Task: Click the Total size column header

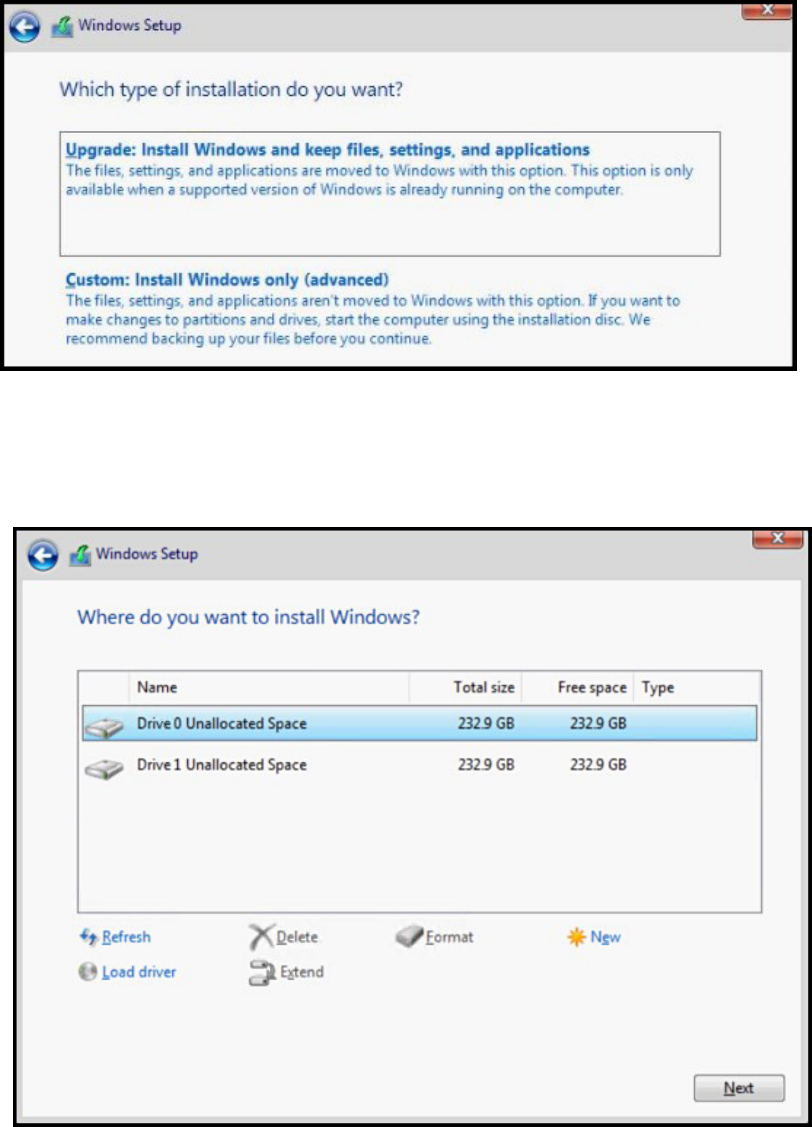Action: [x=484, y=687]
